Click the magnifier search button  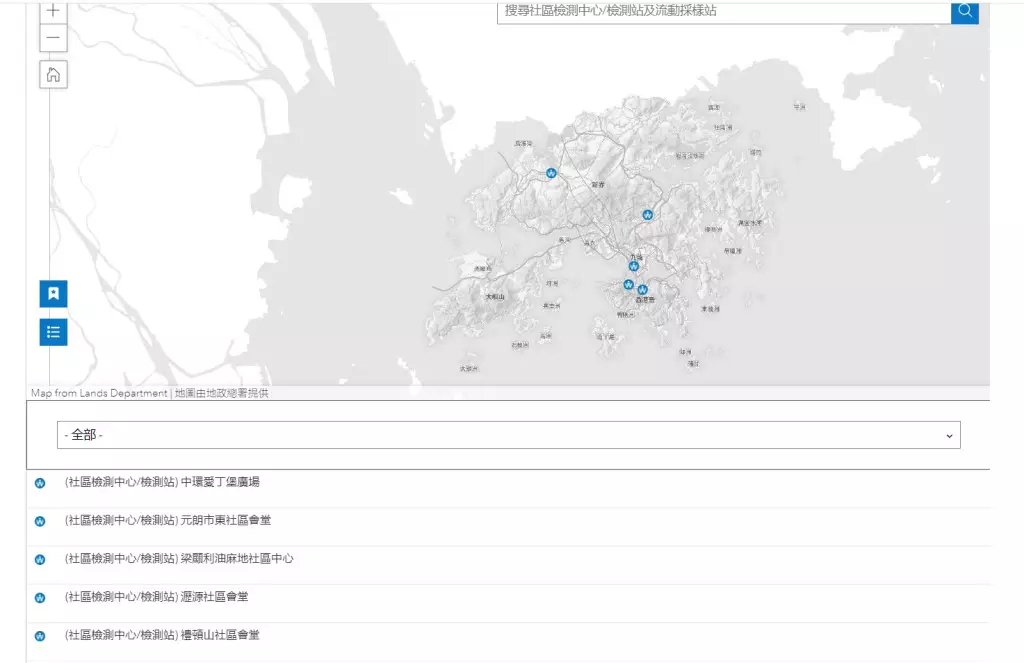tap(965, 11)
